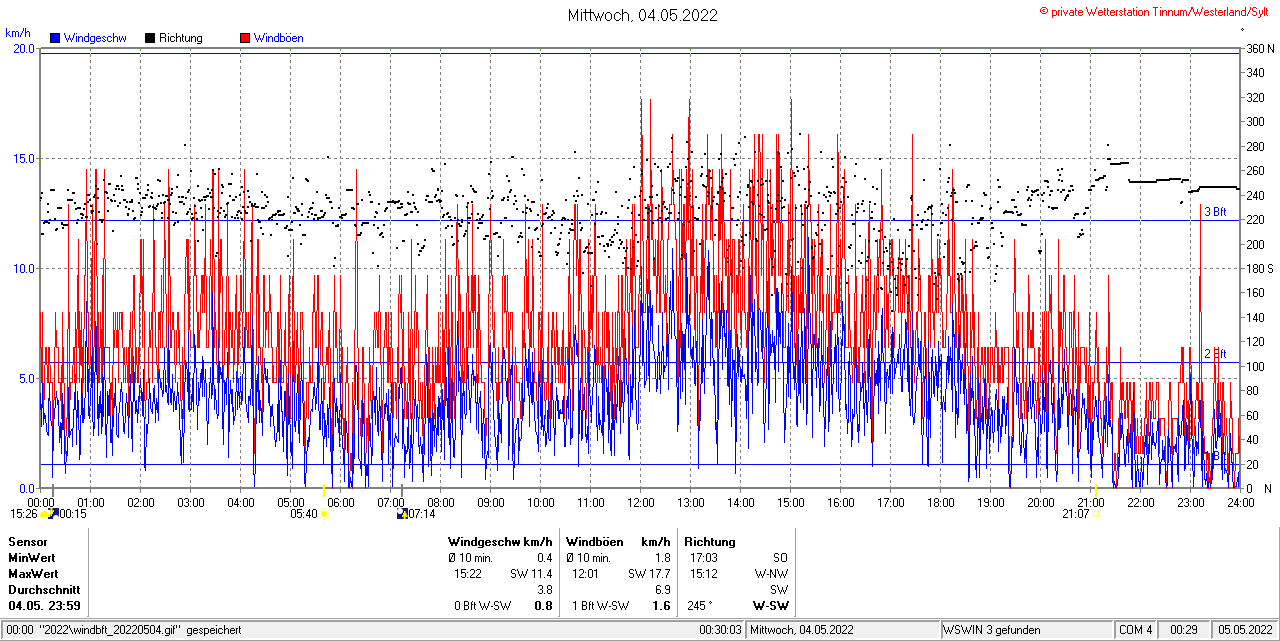The height and width of the screenshot is (641, 1280).
Task: Click the Windgeschw km/h column header
Action: [500, 542]
